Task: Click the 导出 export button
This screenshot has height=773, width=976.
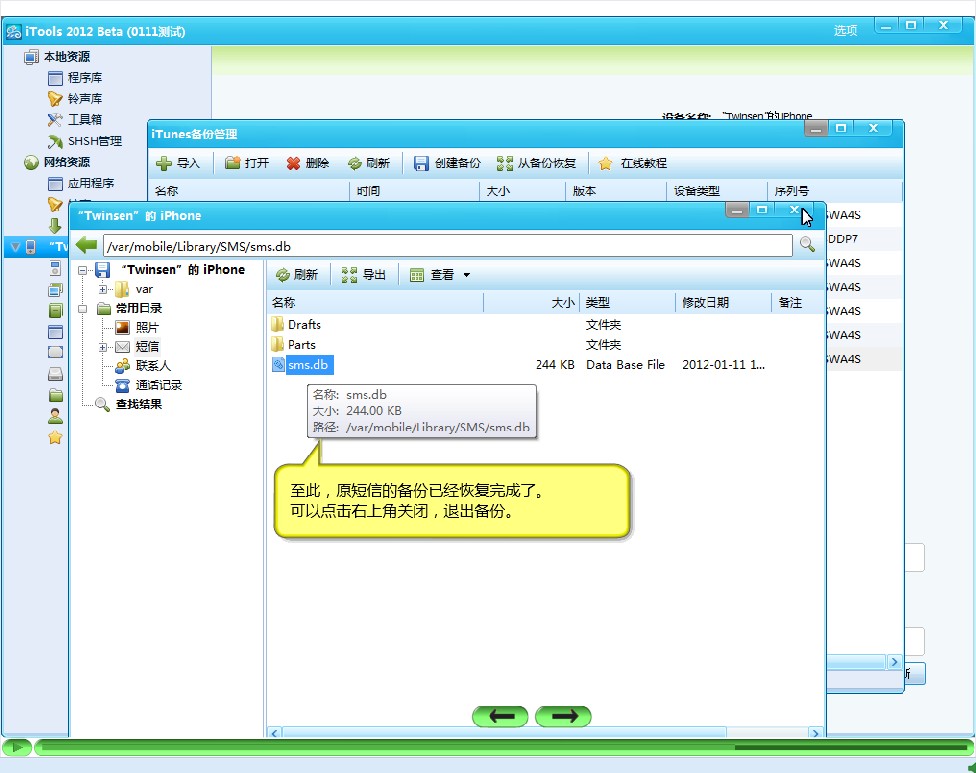Action: tap(364, 275)
